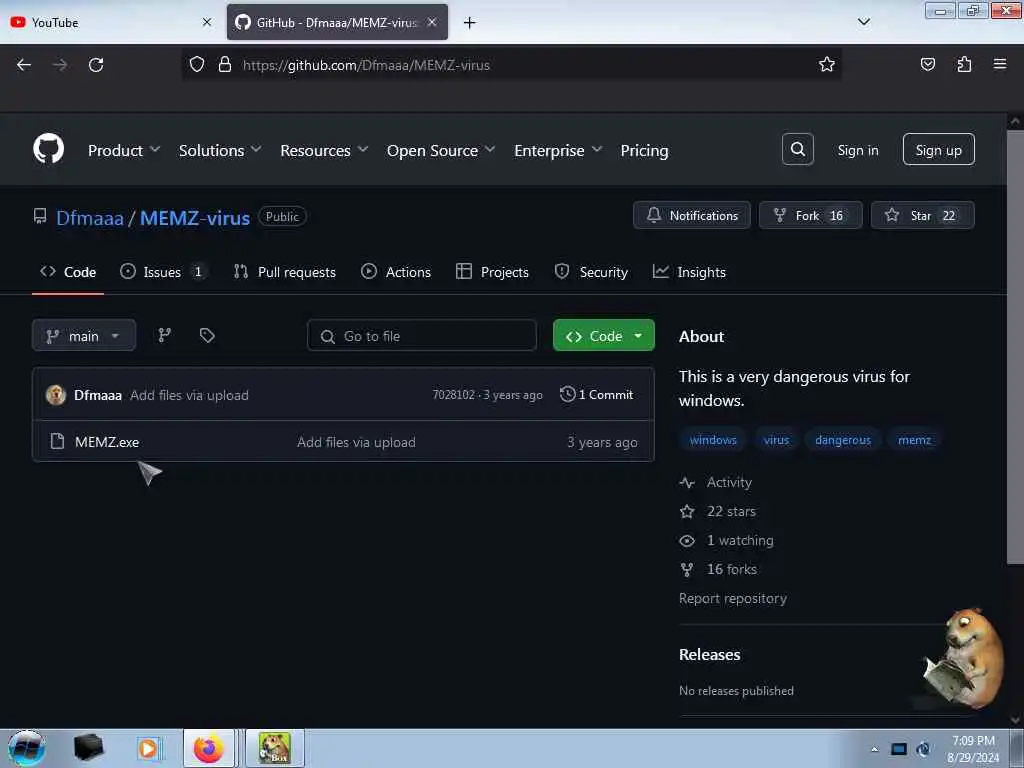Image resolution: width=1024 pixels, height=768 pixels.
Task: Click the memz topic tag
Action: click(914, 440)
